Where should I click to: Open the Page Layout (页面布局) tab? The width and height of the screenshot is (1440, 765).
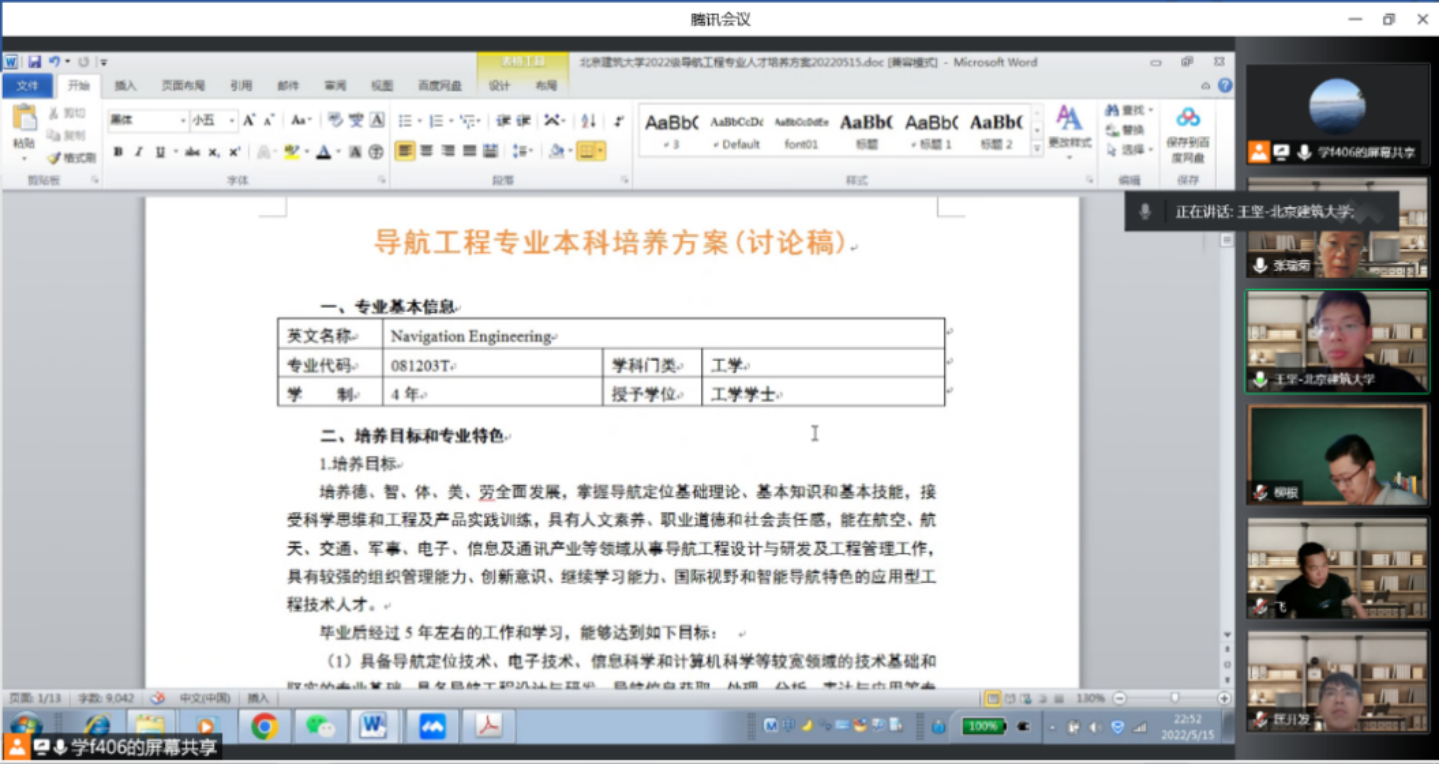point(183,86)
